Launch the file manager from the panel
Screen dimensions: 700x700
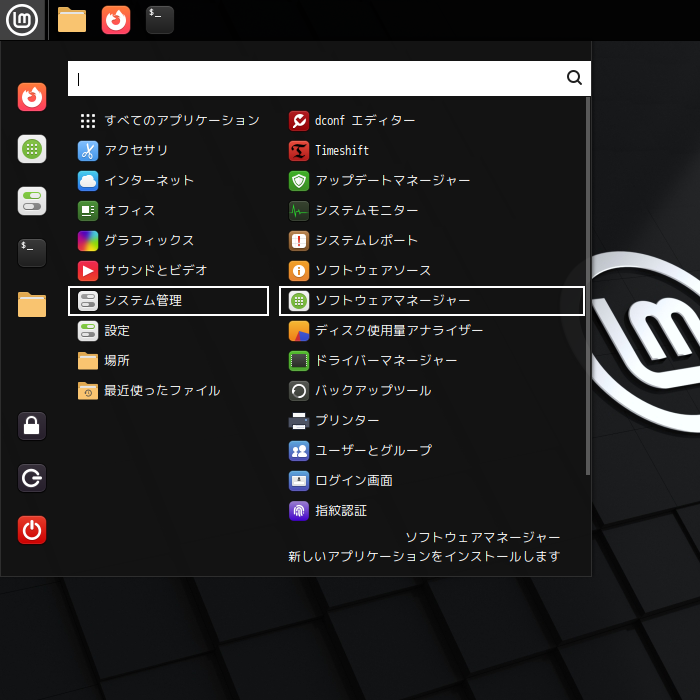pyautogui.click(x=71, y=20)
